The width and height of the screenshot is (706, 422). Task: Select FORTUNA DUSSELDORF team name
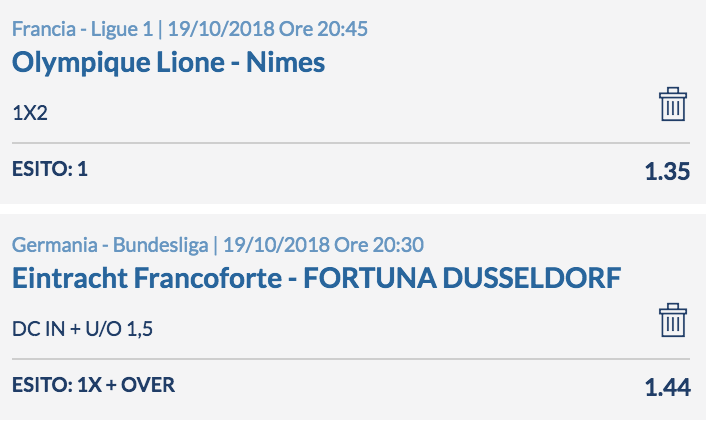point(462,278)
